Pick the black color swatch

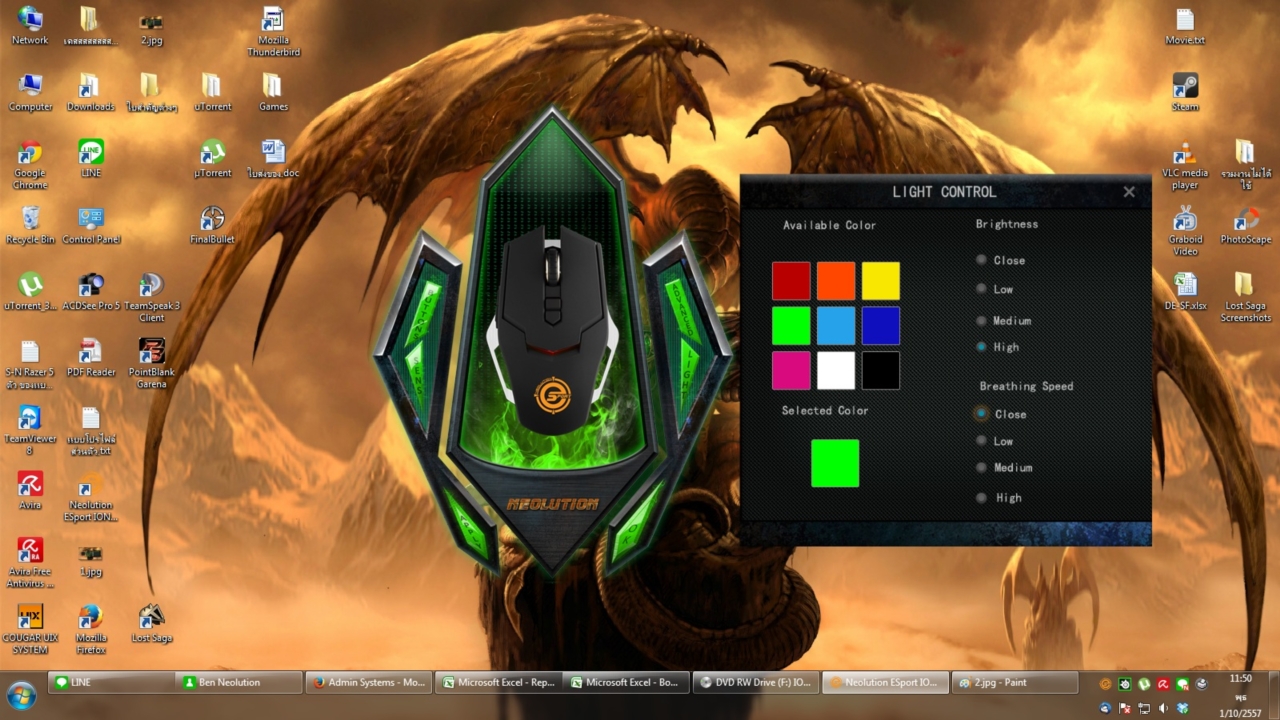[881, 370]
